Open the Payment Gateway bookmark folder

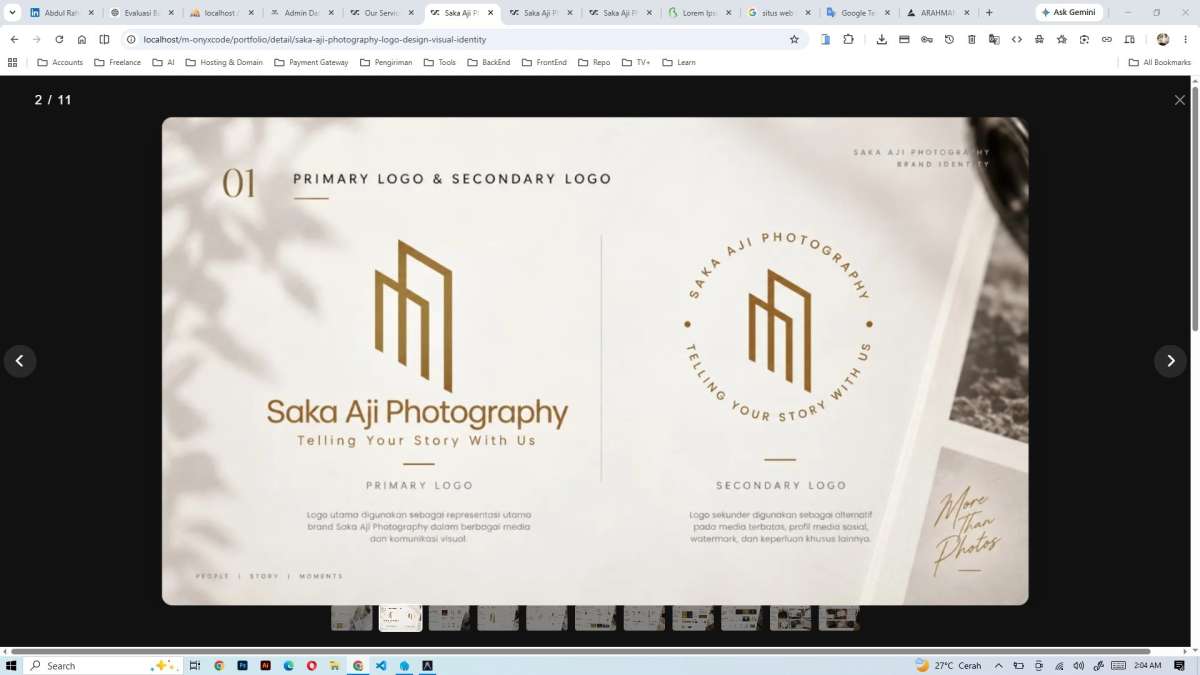click(311, 62)
